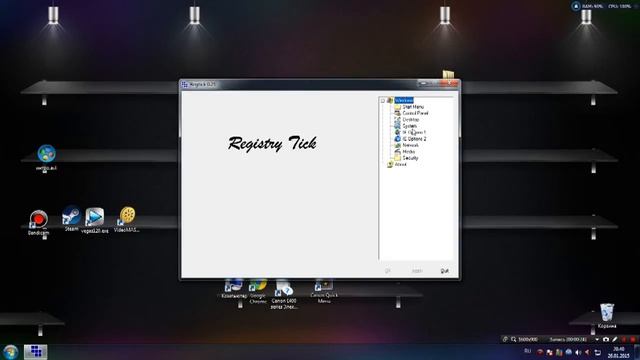The image size is (640, 360).
Task: Open the Start Menu tree item
Action: click(x=413, y=107)
